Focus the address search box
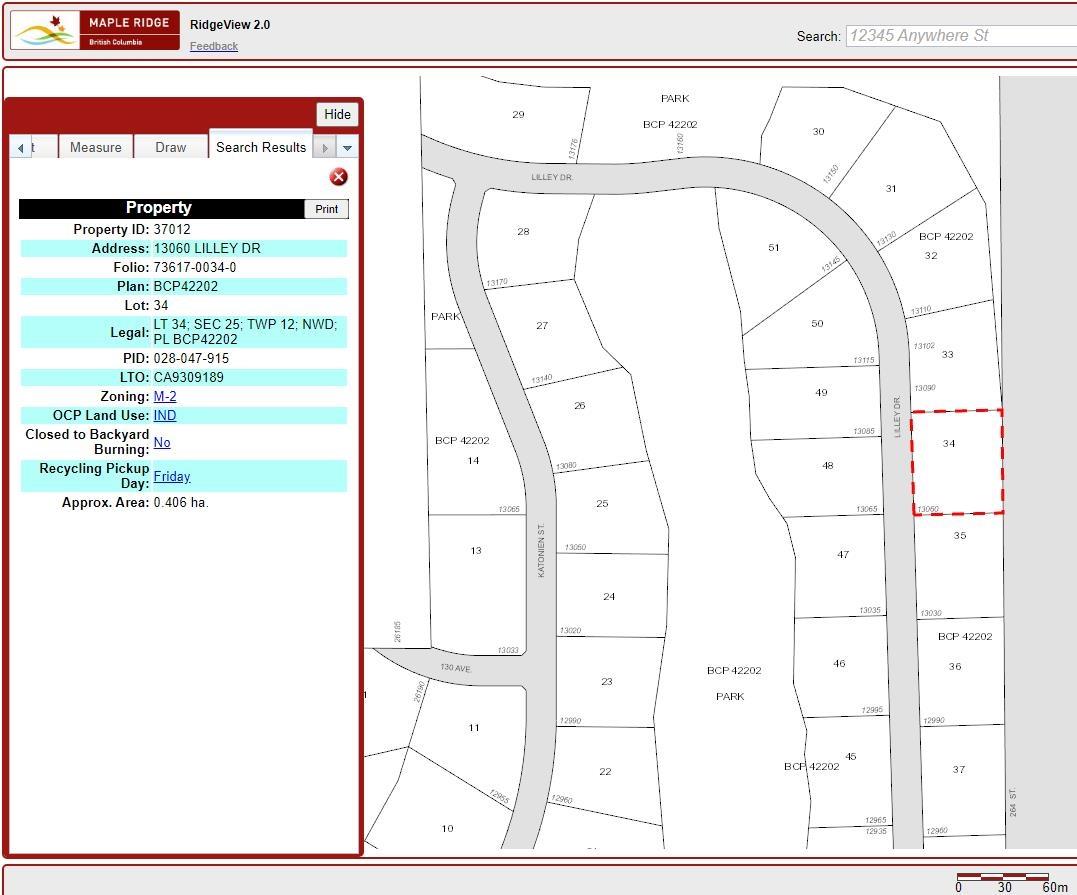 coord(960,36)
